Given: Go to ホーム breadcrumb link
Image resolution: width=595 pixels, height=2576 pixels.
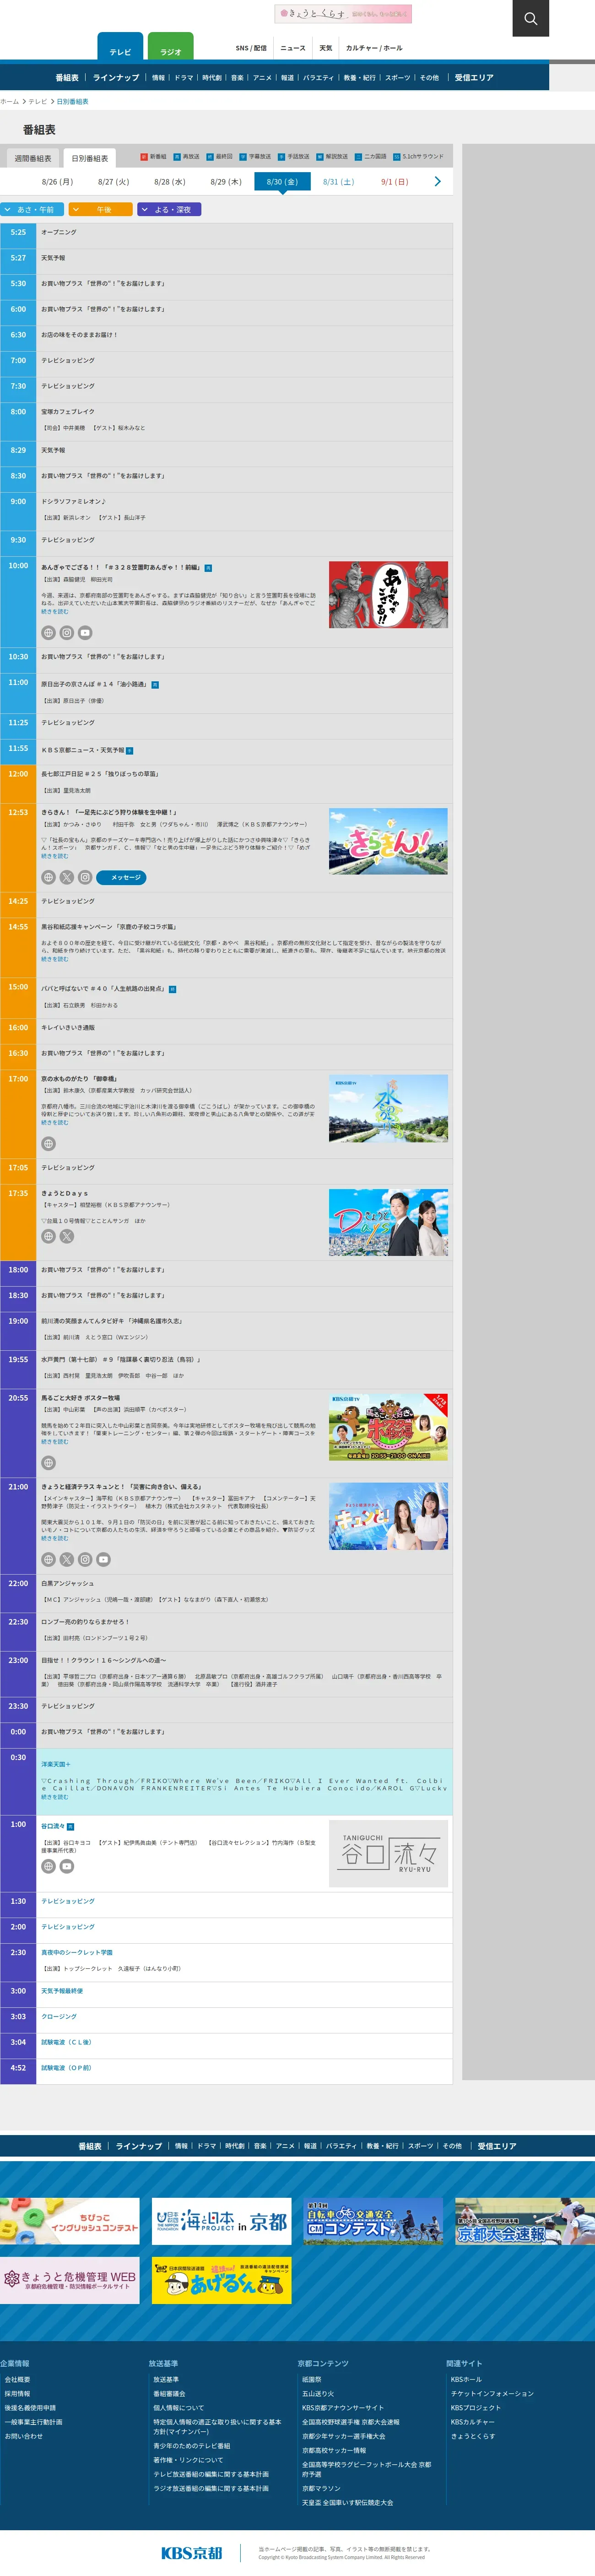Looking at the screenshot, I should (10, 101).
